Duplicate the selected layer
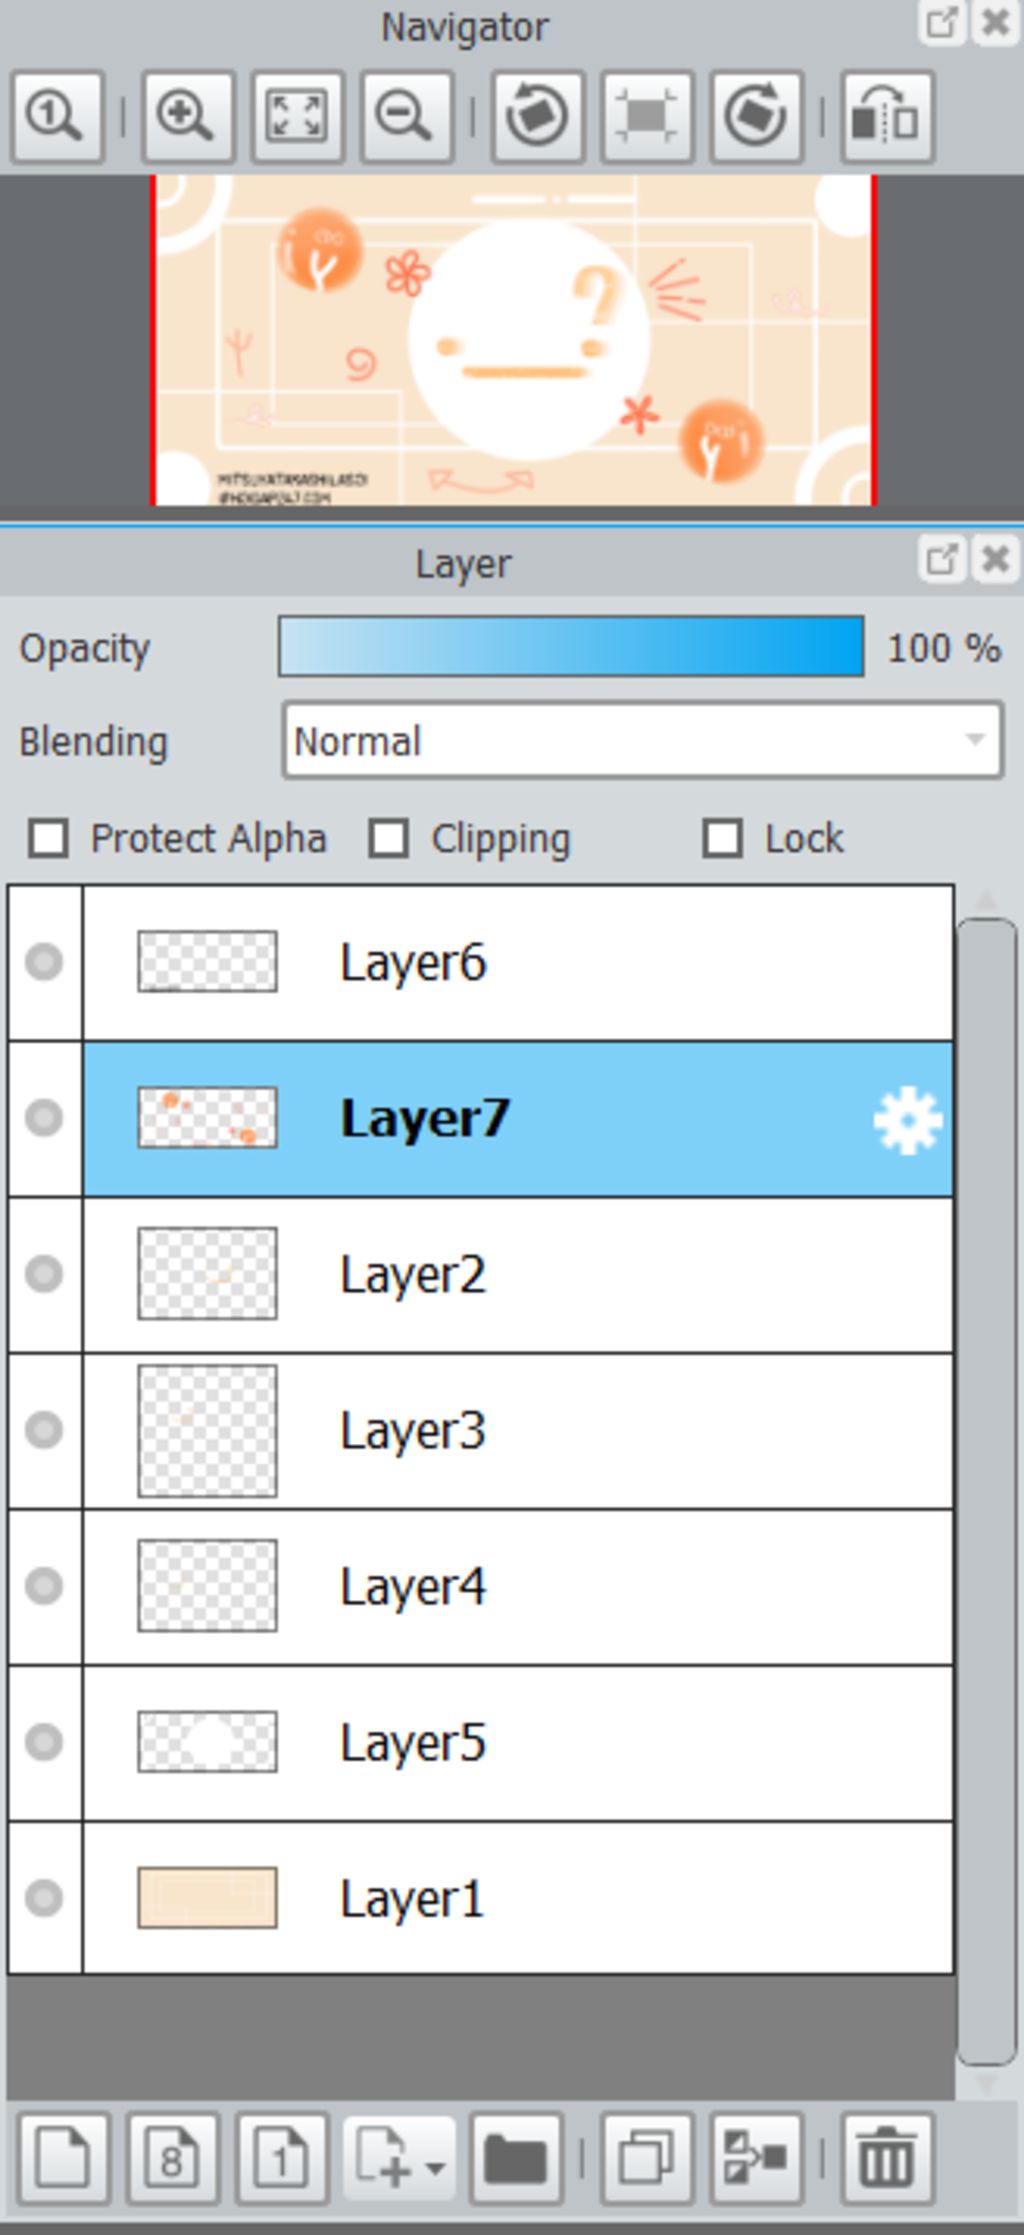This screenshot has width=1024, height=2235. pyautogui.click(x=646, y=2160)
